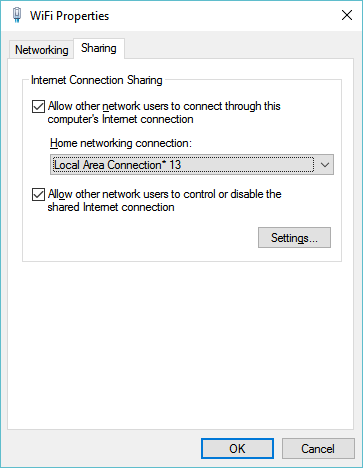
Task: Click the 'control or disable the shared Internet connection' label
Action: pos(165,201)
